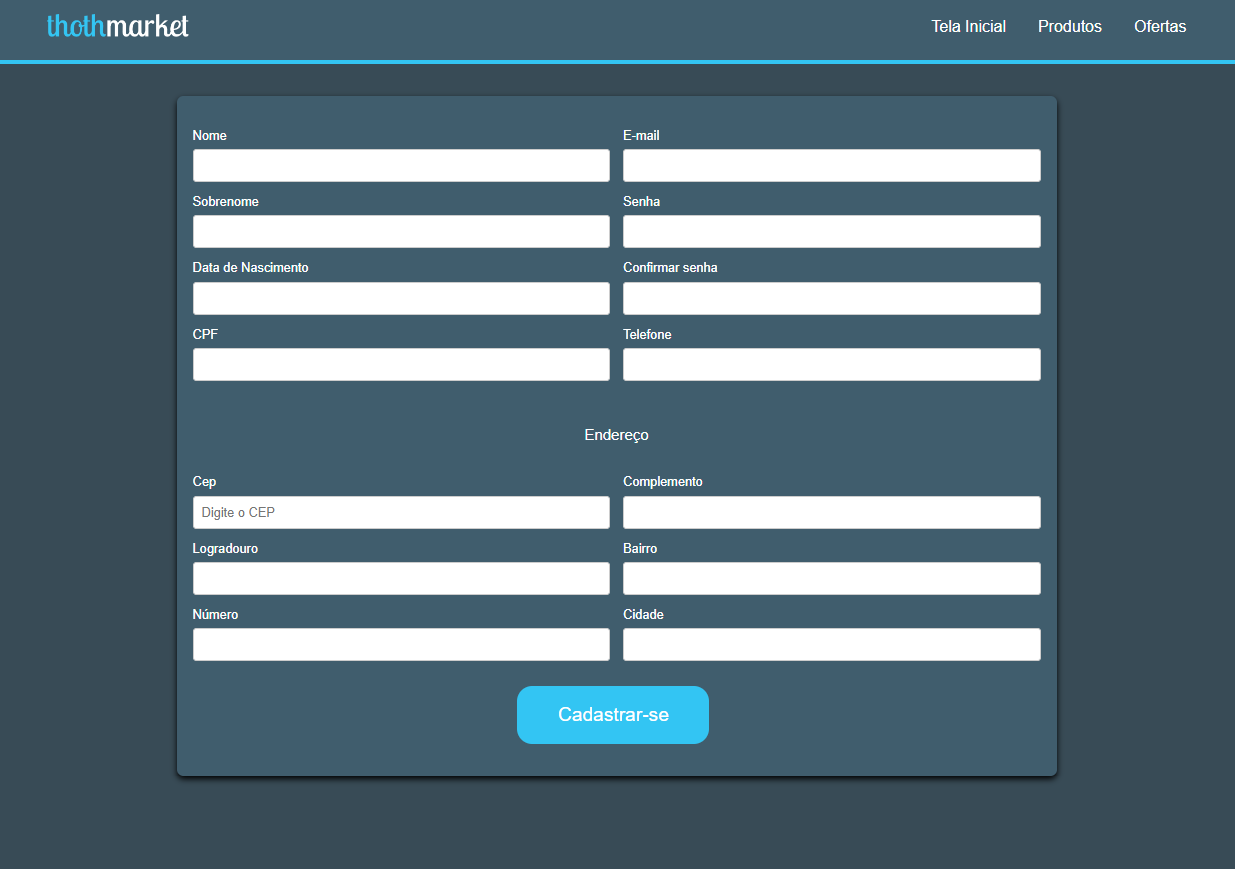
Task: Click the thothmarket logo
Action: (118, 27)
